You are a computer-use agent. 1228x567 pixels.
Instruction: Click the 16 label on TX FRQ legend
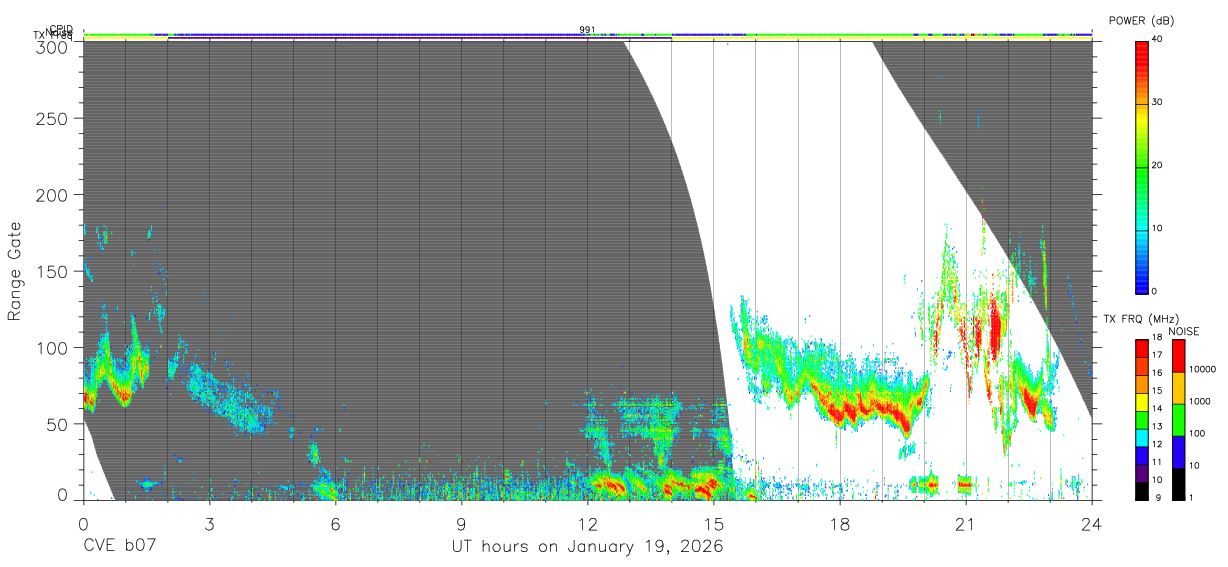click(1155, 373)
